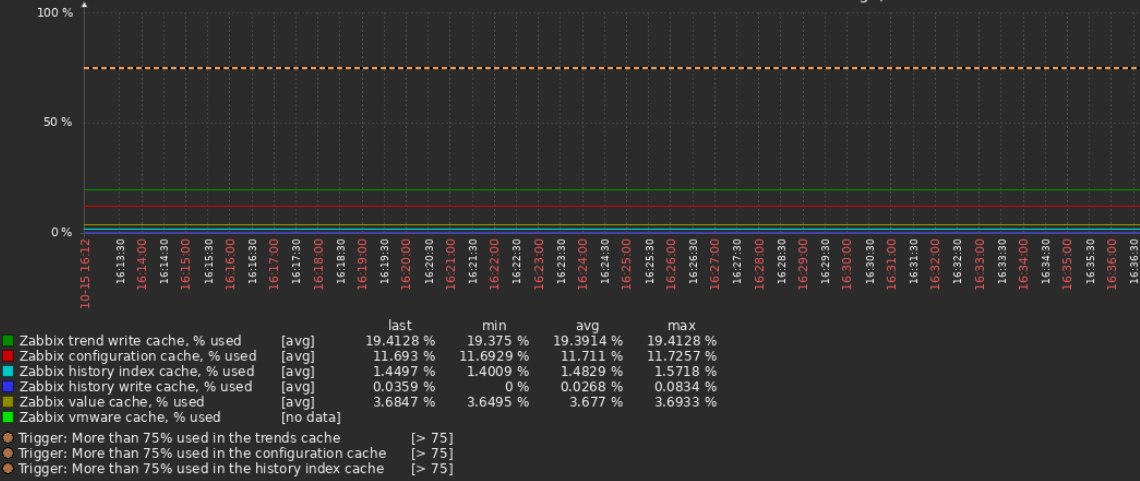Screen dimensions: 1140x481
Task: Click the 16:20:00 time axis label
Action: pyautogui.click(x=406, y=264)
